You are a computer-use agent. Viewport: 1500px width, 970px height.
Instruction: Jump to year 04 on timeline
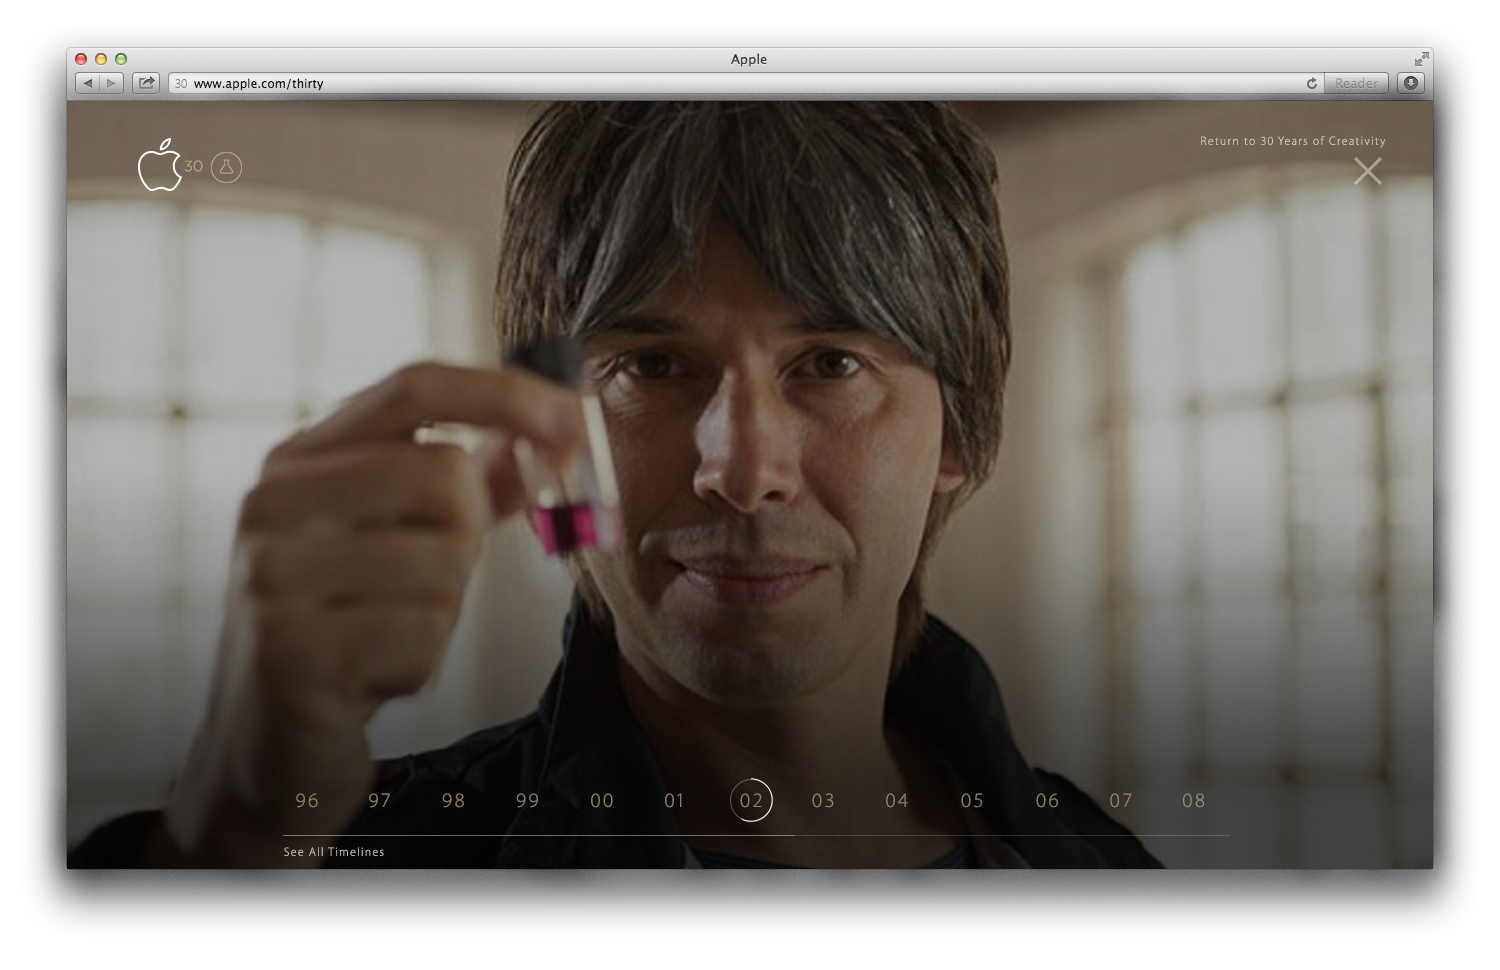coord(897,801)
